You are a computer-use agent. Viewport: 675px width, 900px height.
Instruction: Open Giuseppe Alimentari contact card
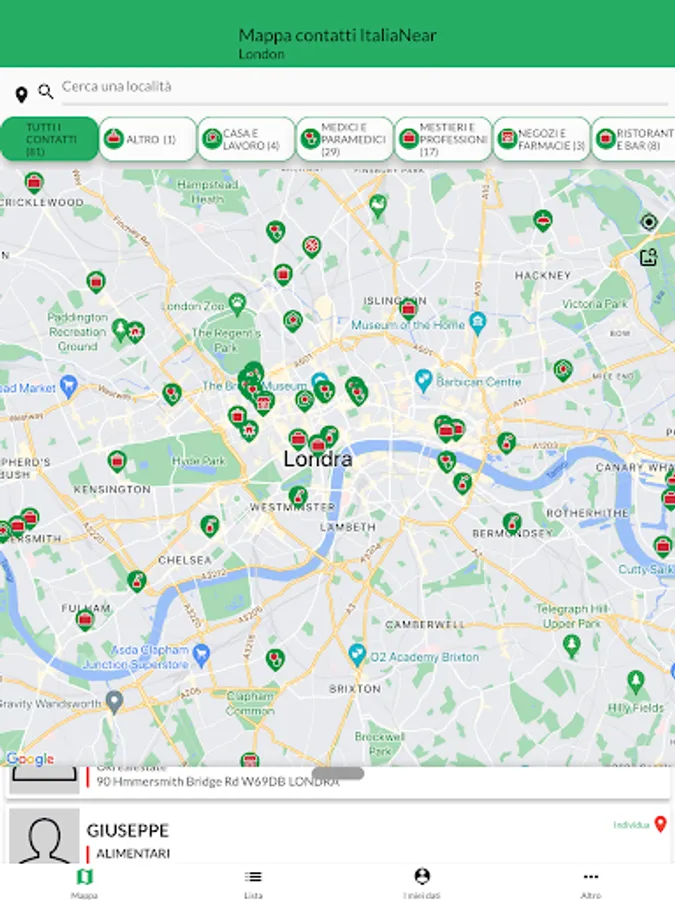click(x=338, y=836)
